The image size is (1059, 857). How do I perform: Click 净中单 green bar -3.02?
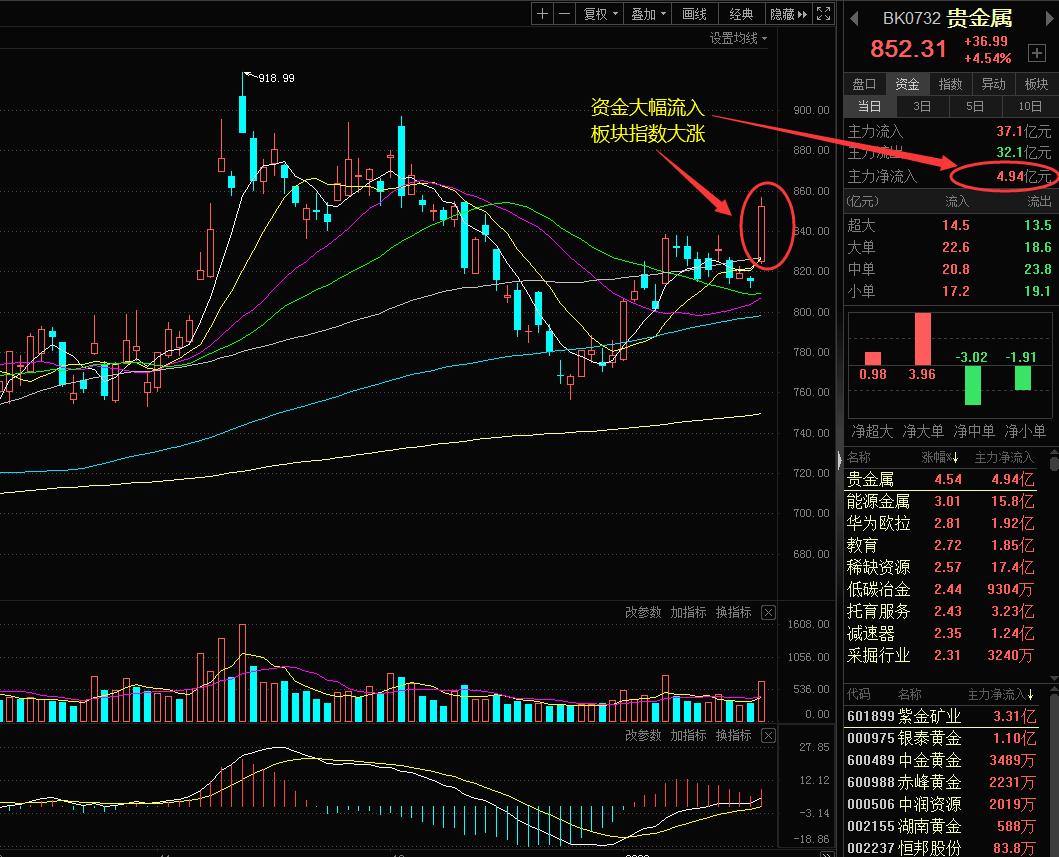pos(973,385)
